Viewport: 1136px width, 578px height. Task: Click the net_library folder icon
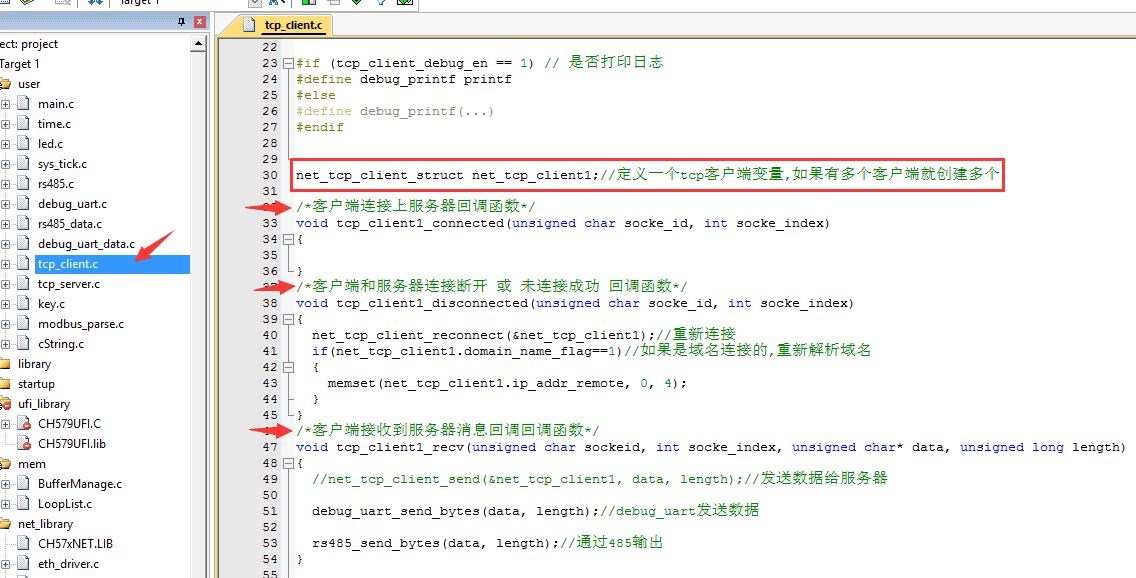point(6,524)
